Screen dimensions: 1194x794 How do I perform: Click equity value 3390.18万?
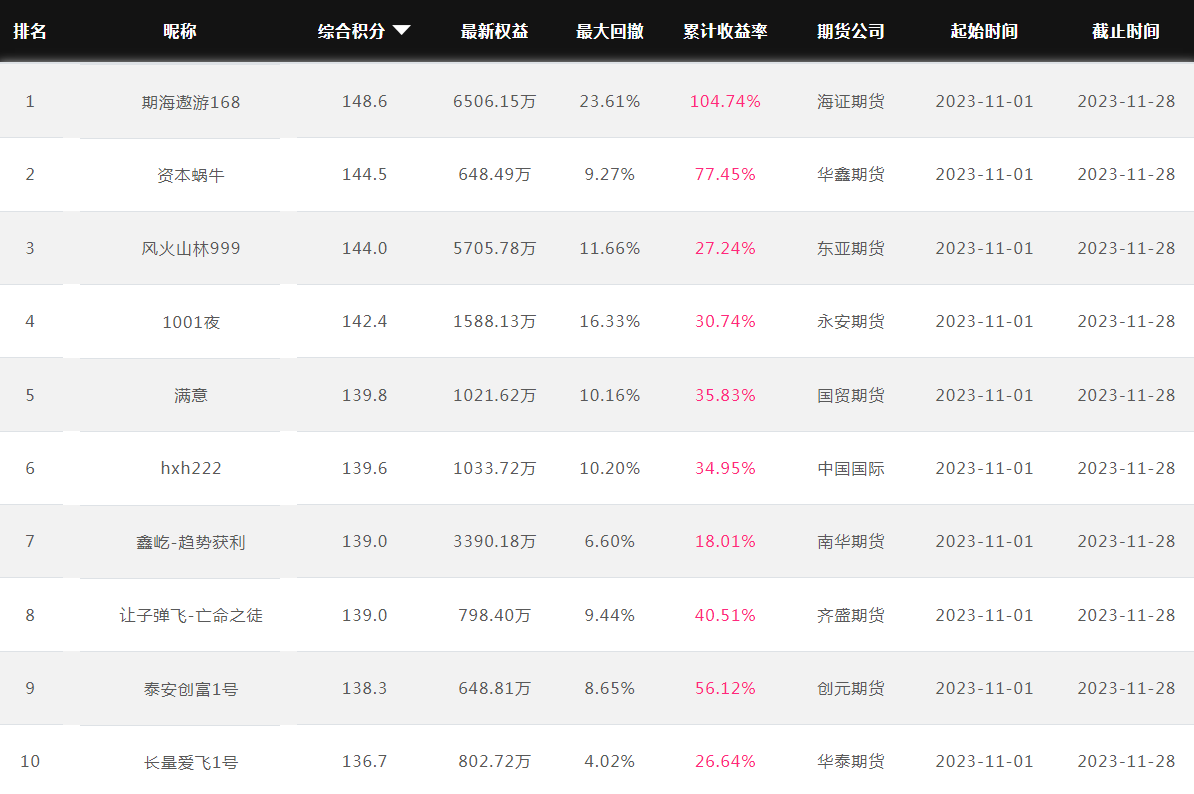pyautogui.click(x=495, y=541)
